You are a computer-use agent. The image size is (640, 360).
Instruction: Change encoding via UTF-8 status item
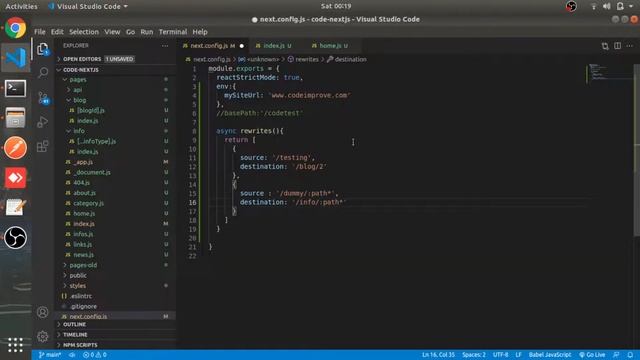(500, 355)
